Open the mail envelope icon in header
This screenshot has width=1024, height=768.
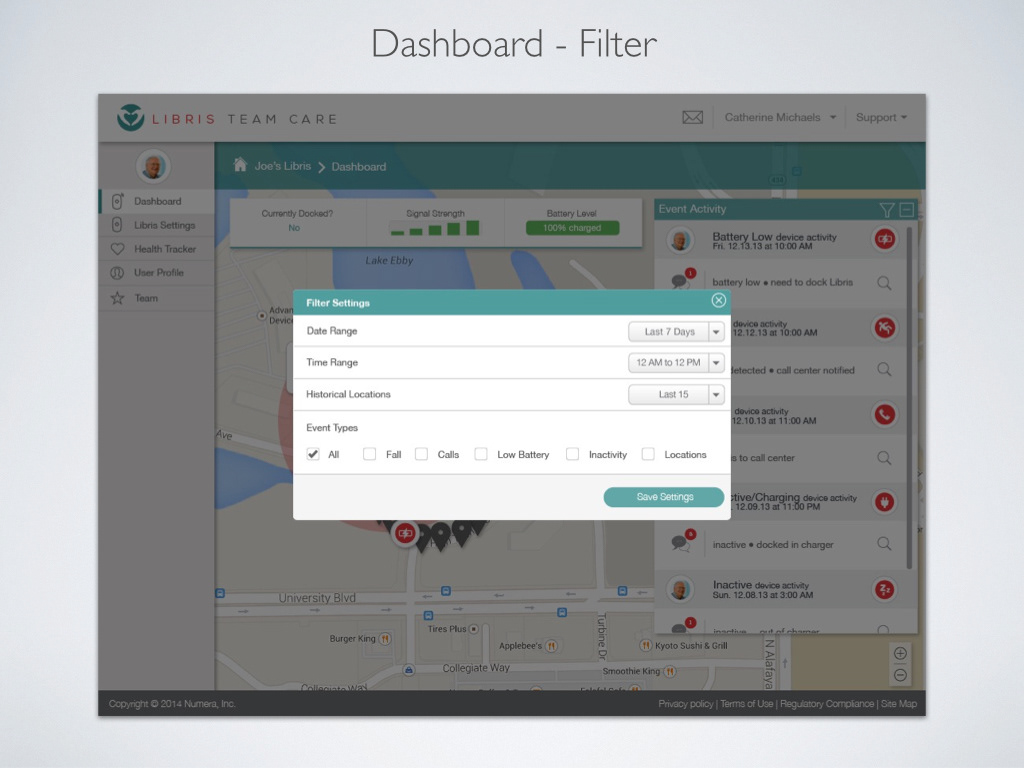692,118
